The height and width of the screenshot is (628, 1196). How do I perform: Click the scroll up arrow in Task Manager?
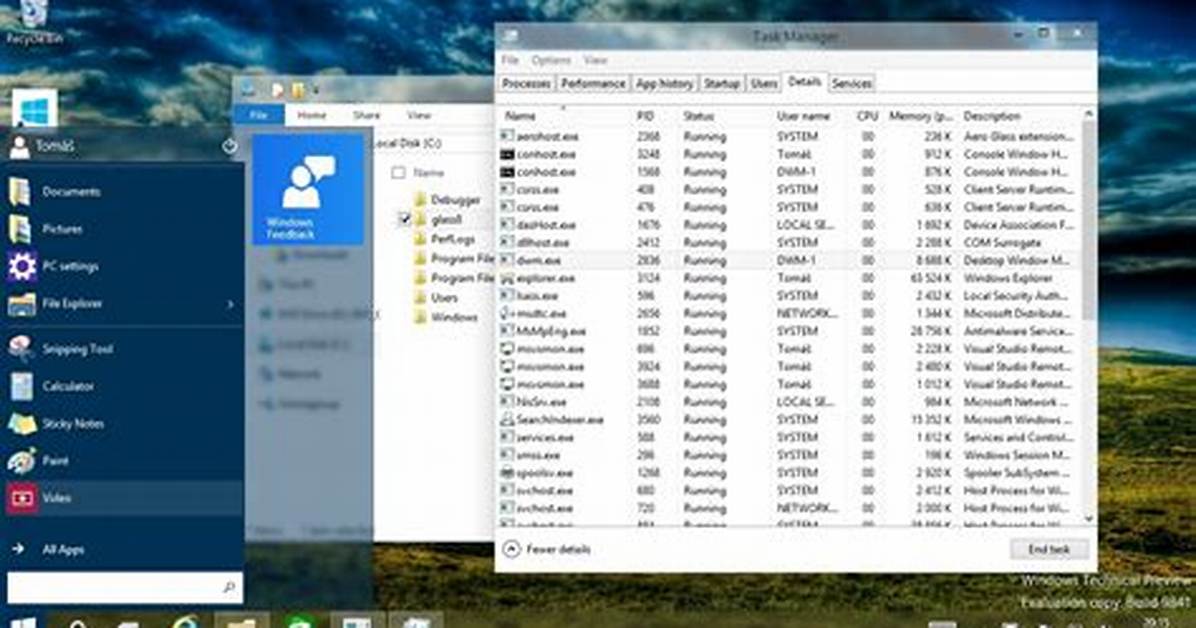click(x=1088, y=114)
